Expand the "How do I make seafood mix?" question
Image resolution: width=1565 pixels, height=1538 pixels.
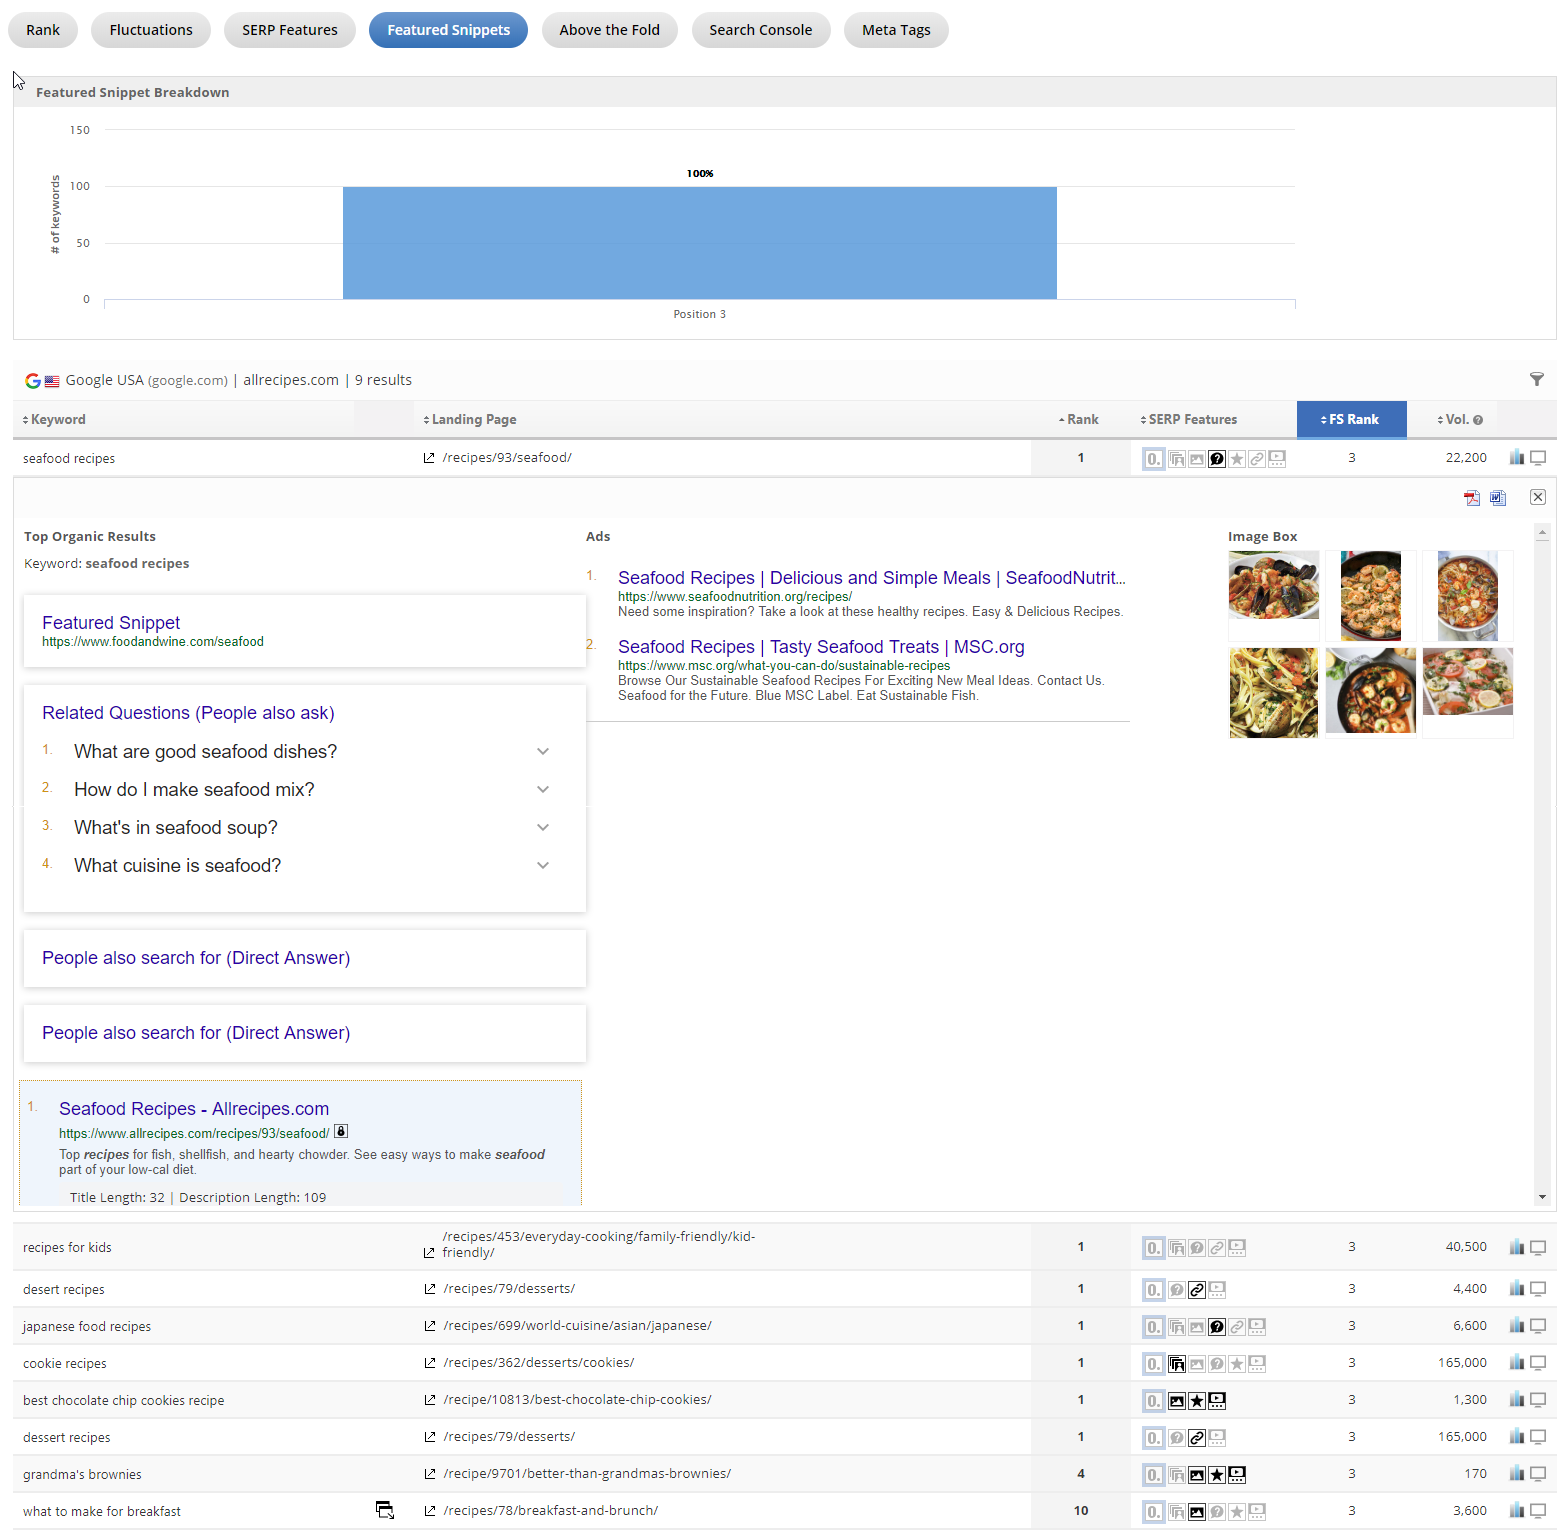coord(543,790)
